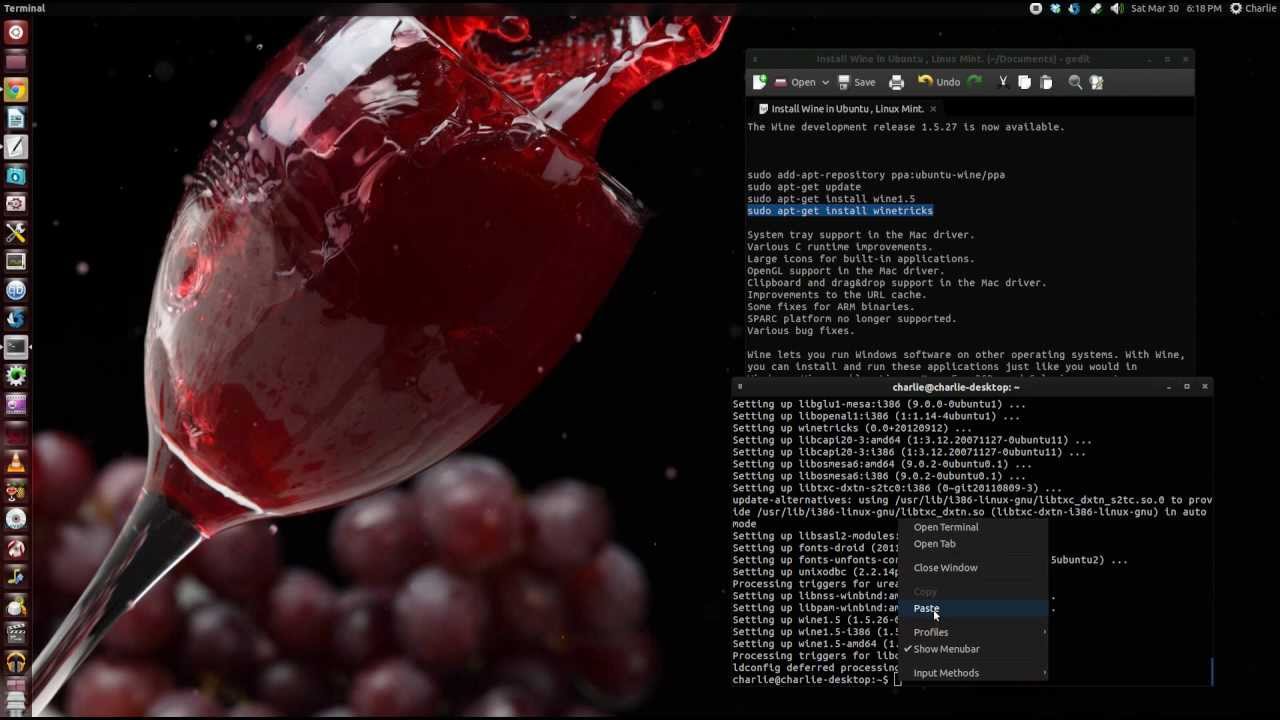Open the headphones audio launcher icon
The height and width of the screenshot is (720, 1280).
(16, 662)
